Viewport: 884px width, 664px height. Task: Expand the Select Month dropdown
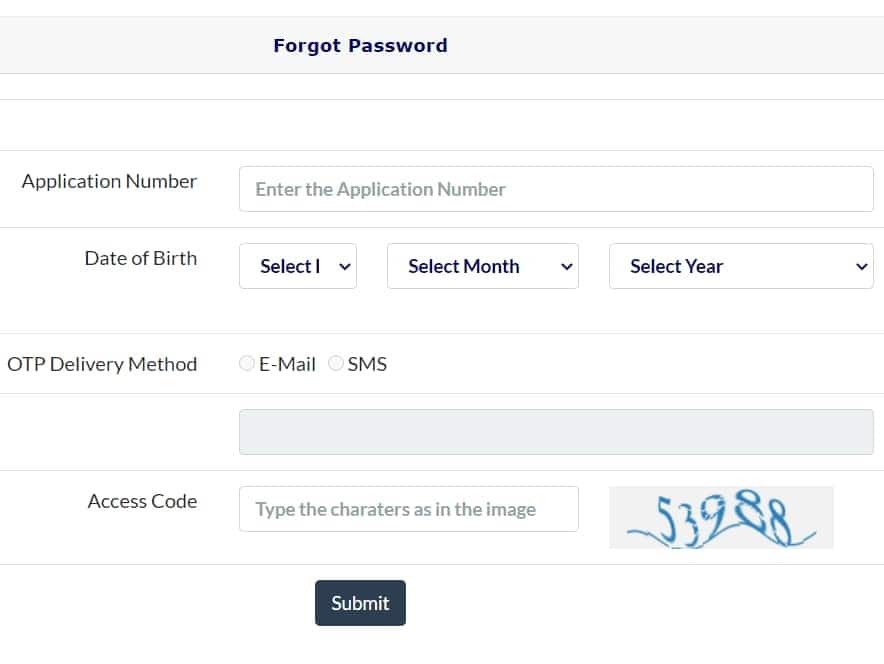pos(482,266)
